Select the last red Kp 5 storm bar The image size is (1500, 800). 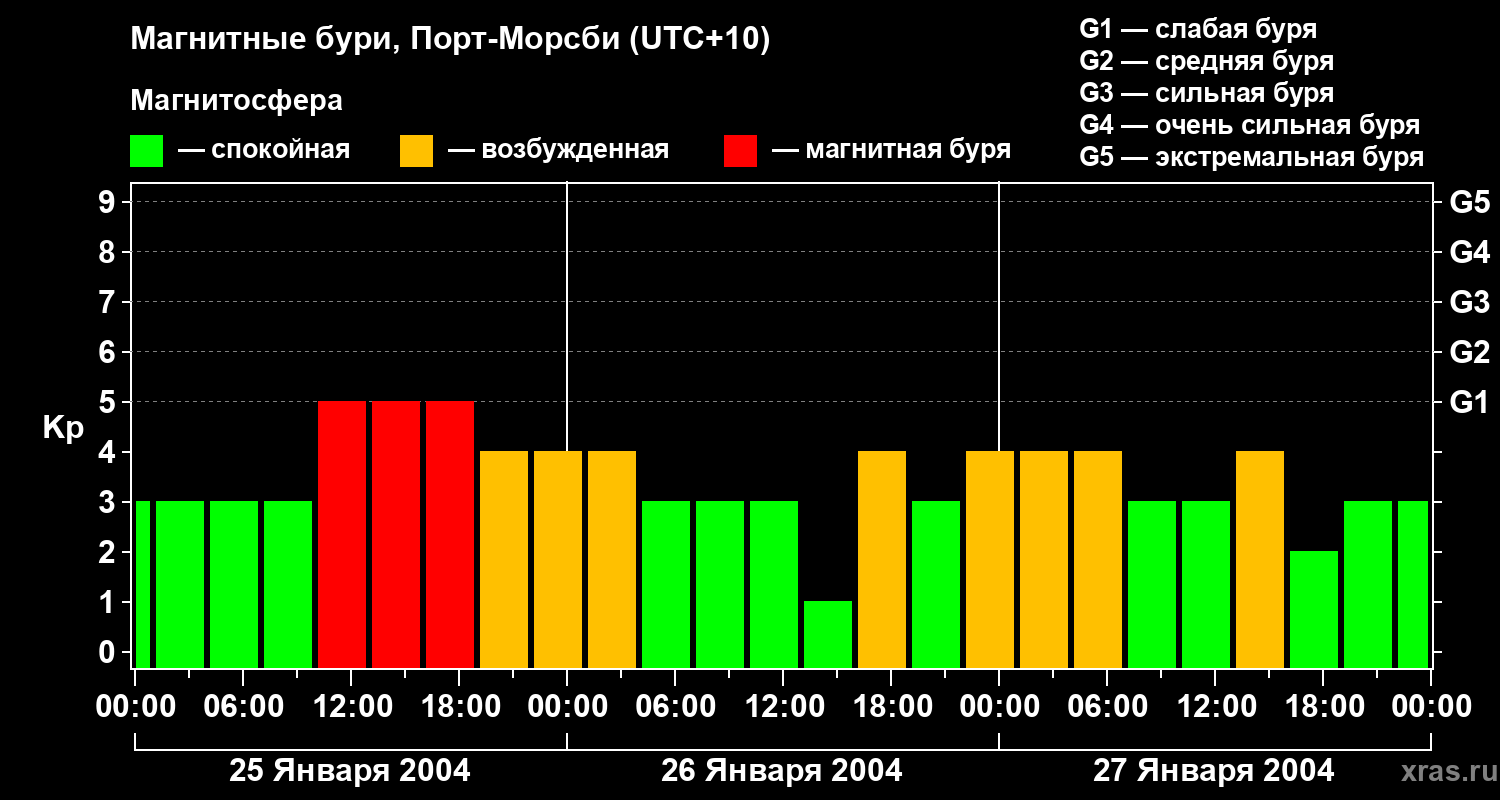click(450, 534)
